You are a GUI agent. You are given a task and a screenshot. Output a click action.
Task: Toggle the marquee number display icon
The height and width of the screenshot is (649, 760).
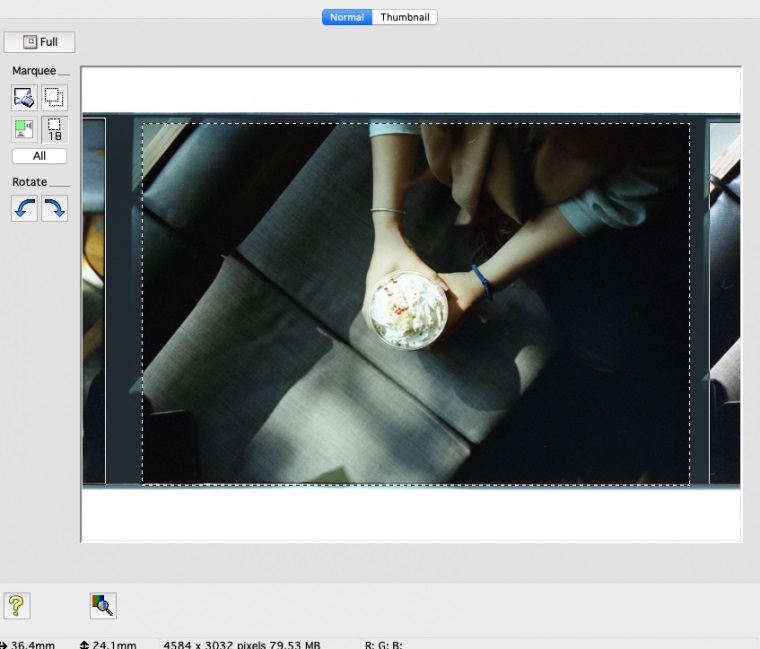[55, 129]
